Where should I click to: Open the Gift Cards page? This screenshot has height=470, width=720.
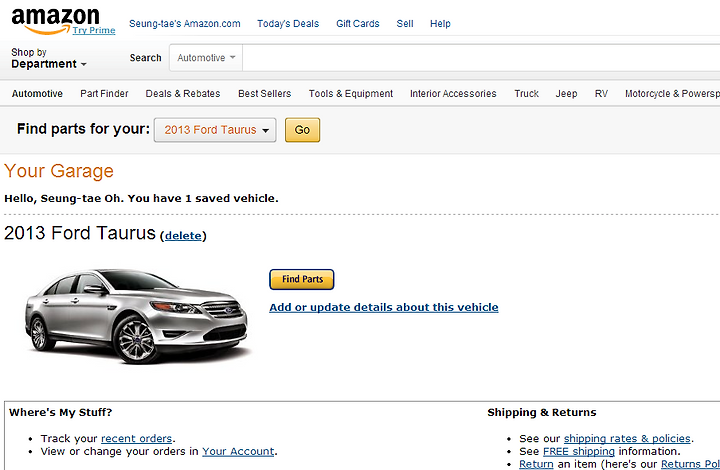(358, 23)
